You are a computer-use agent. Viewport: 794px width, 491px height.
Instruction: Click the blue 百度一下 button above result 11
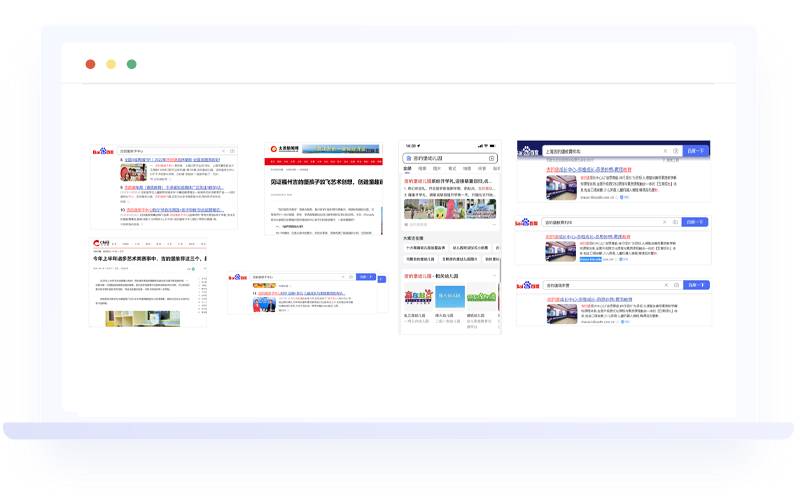pos(366,277)
